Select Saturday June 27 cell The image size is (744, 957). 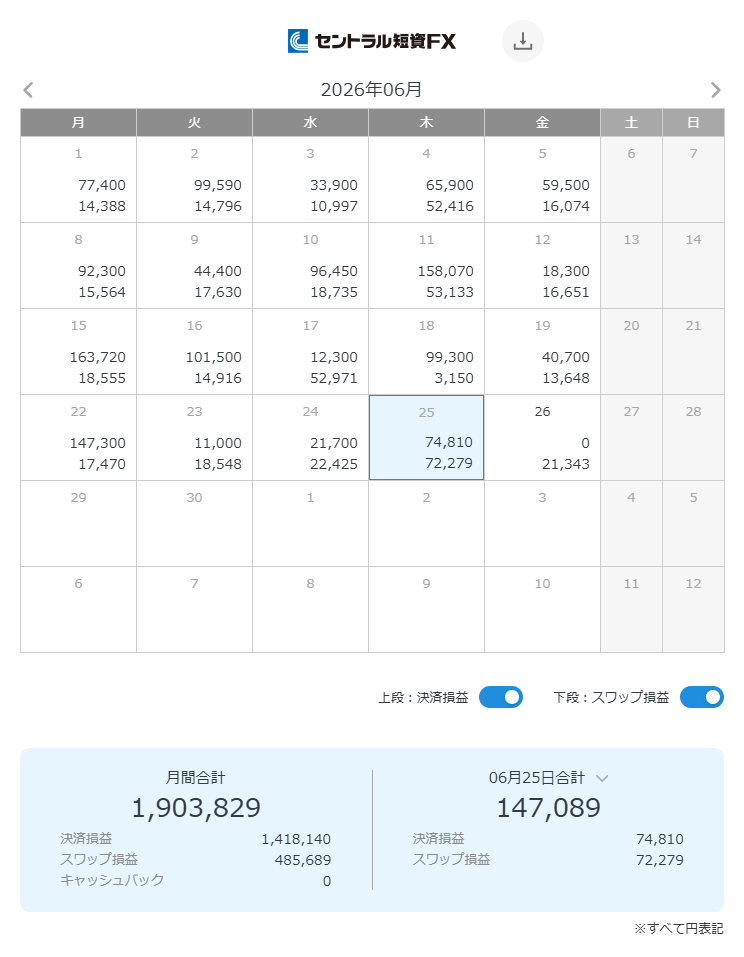pos(632,438)
